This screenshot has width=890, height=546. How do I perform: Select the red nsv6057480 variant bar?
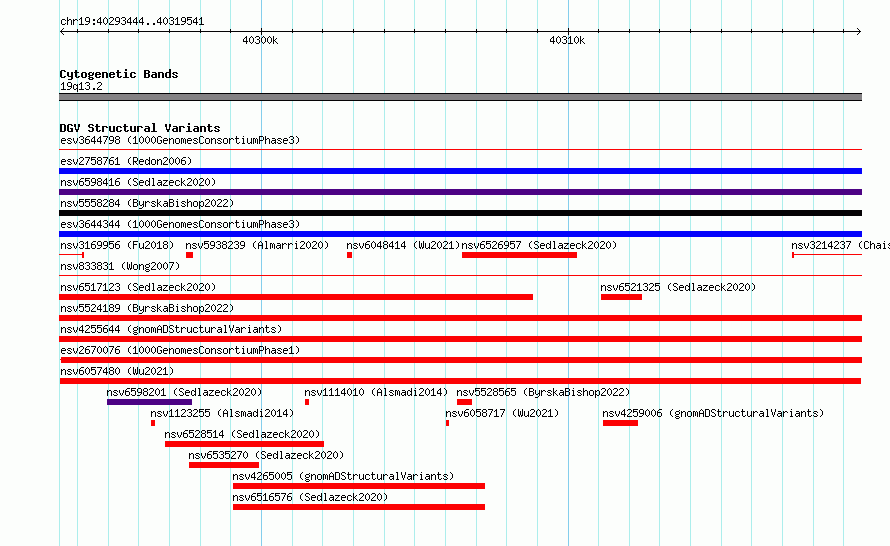tap(460, 381)
